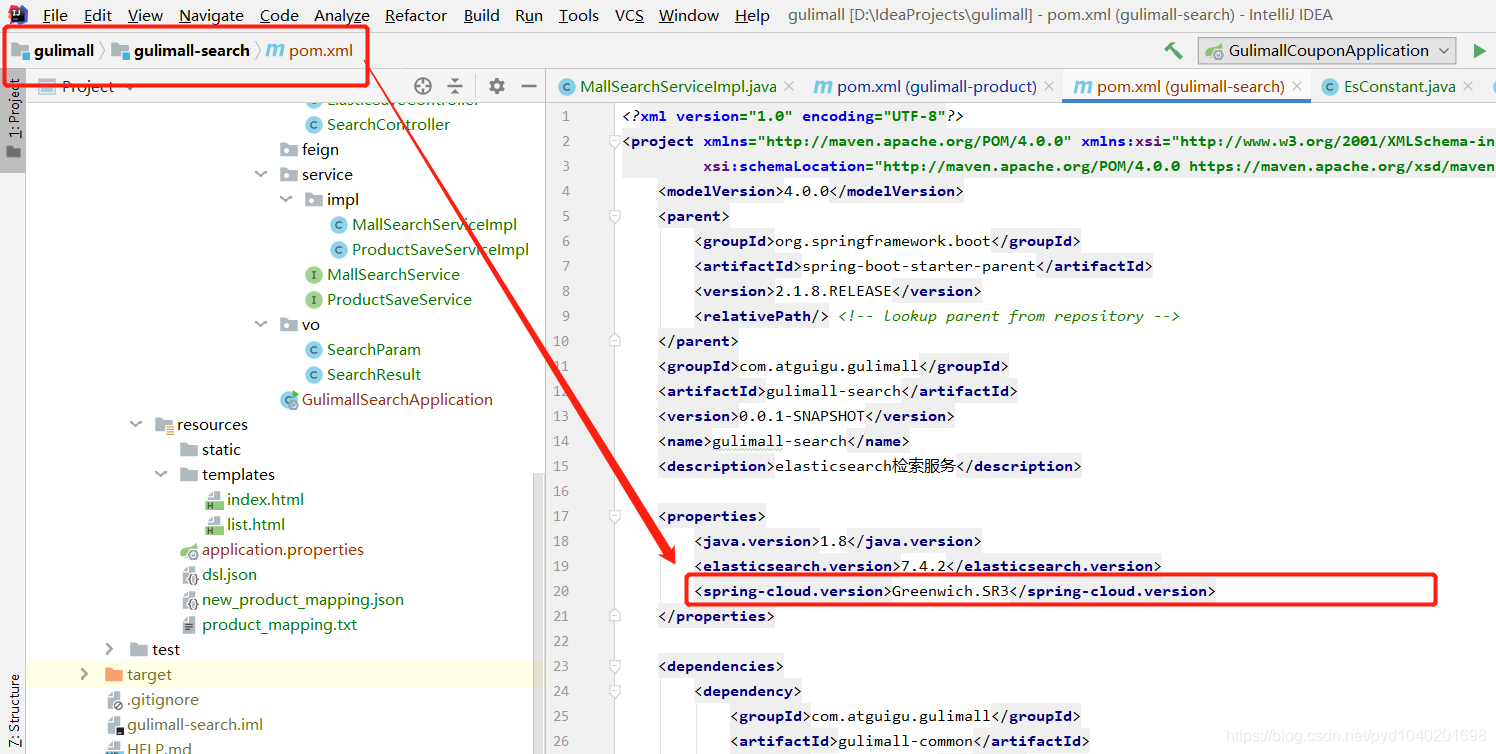Hide the Project panel with minus icon

click(x=529, y=86)
